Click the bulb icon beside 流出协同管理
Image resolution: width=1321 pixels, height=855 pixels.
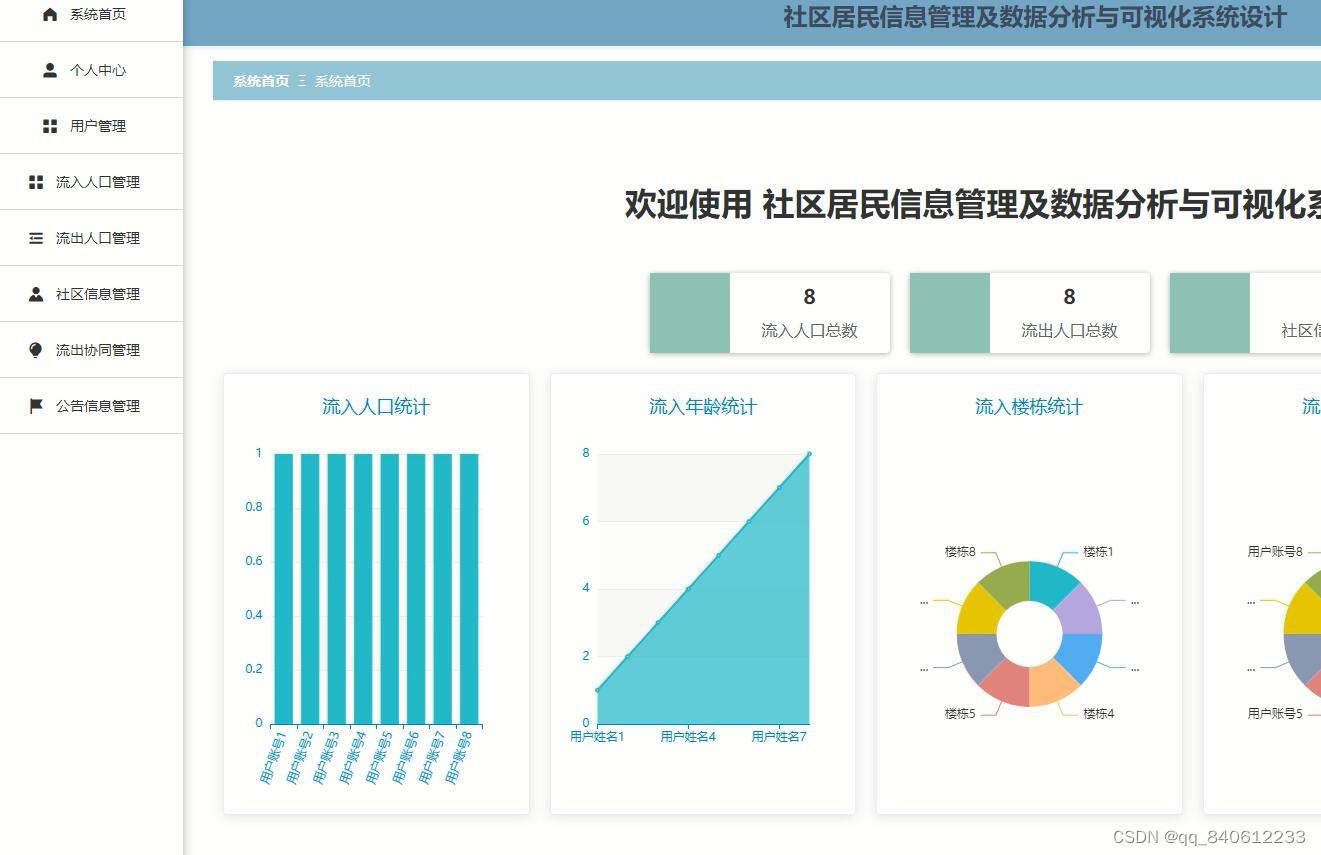(36, 350)
